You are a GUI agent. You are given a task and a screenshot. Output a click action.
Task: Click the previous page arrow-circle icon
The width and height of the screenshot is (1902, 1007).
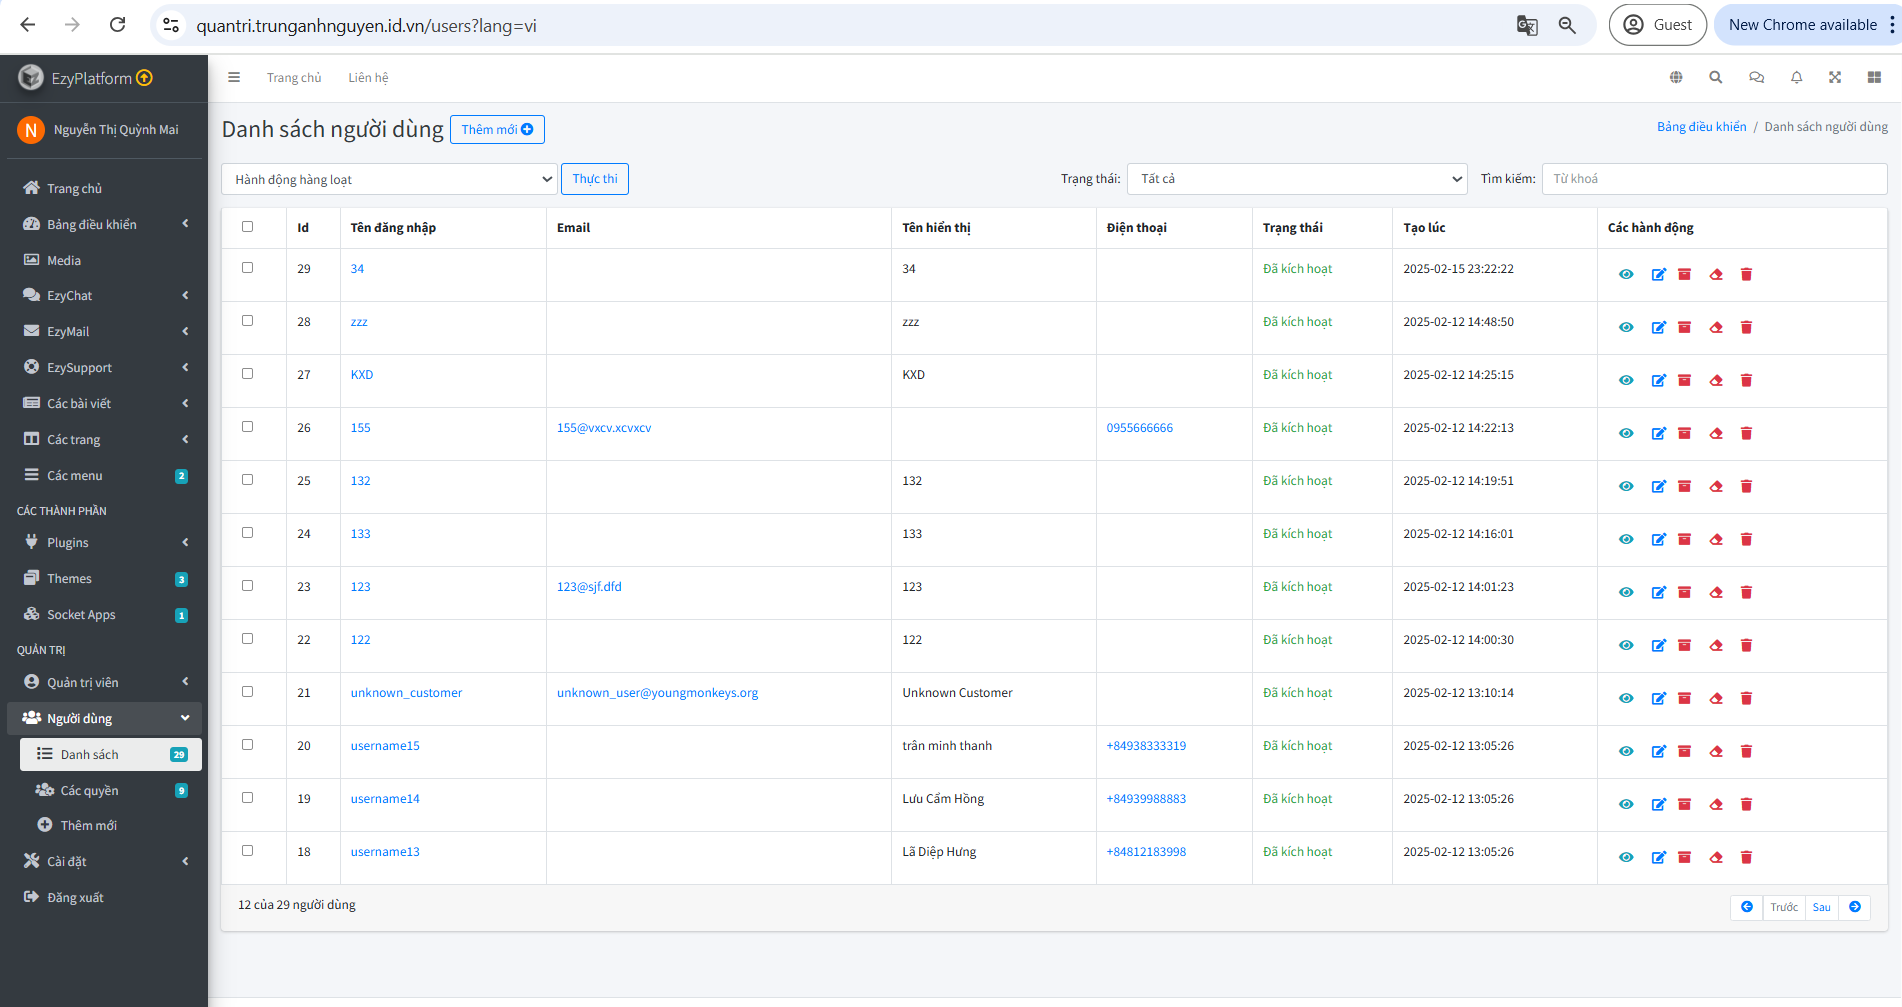tap(1747, 907)
